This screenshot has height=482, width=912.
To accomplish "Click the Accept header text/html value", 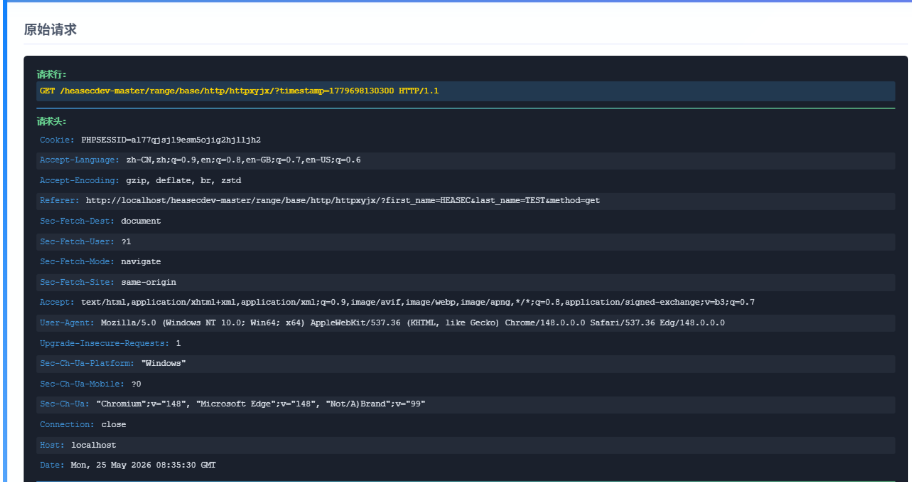I will pos(418,302).
